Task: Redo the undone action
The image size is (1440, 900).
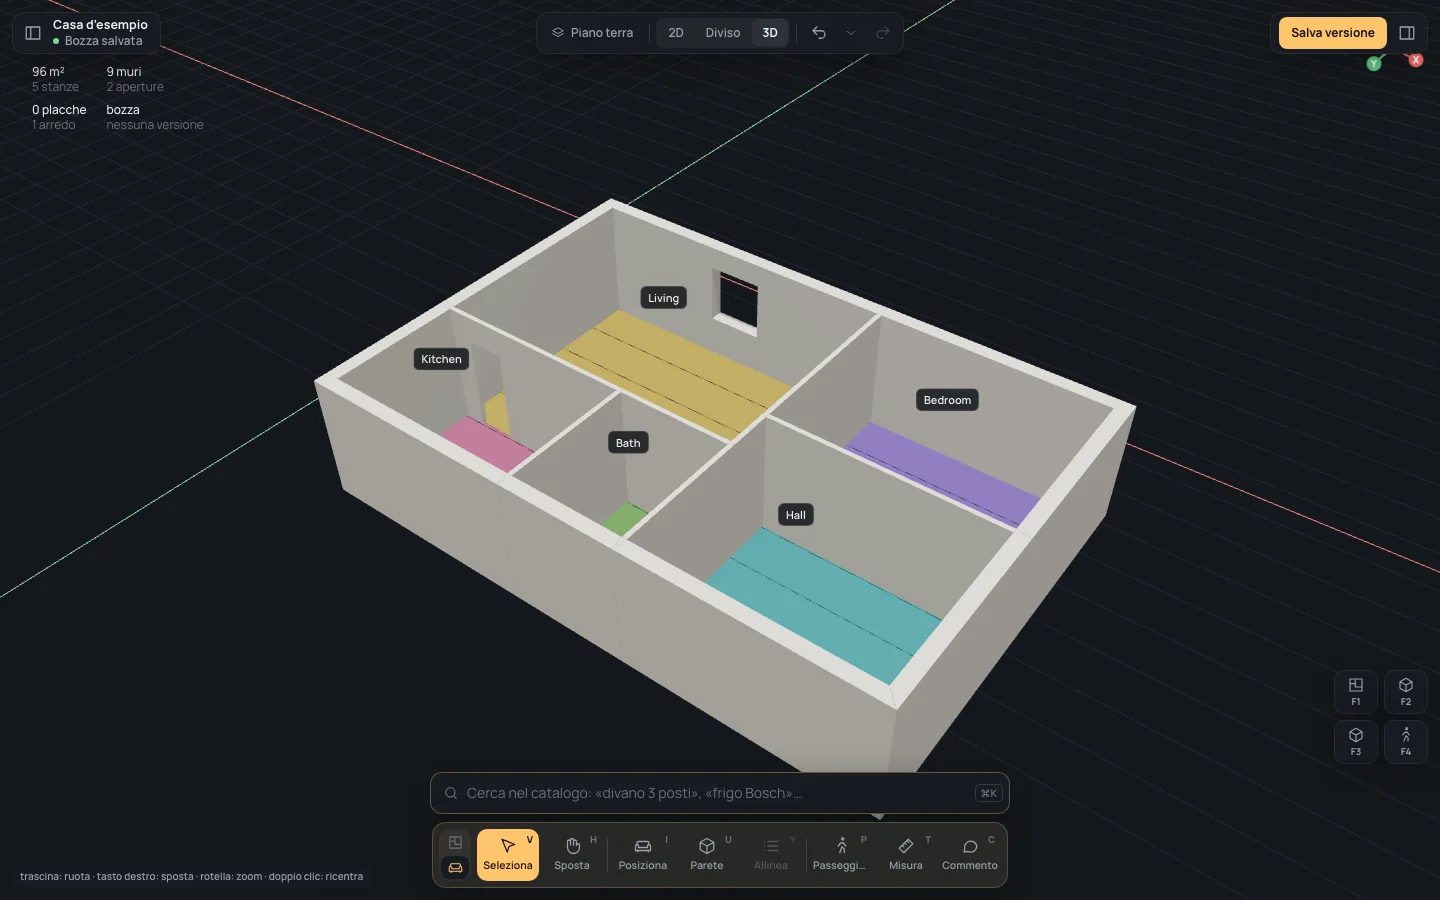Action: [883, 33]
